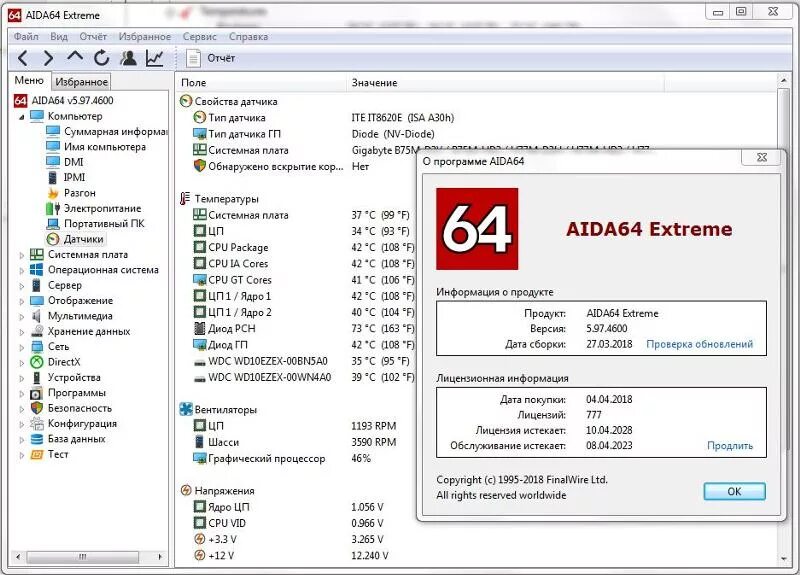Image resolution: width=800 pixels, height=575 pixels.
Task: Switch to the Избранное sidebar tab
Action: point(82,82)
